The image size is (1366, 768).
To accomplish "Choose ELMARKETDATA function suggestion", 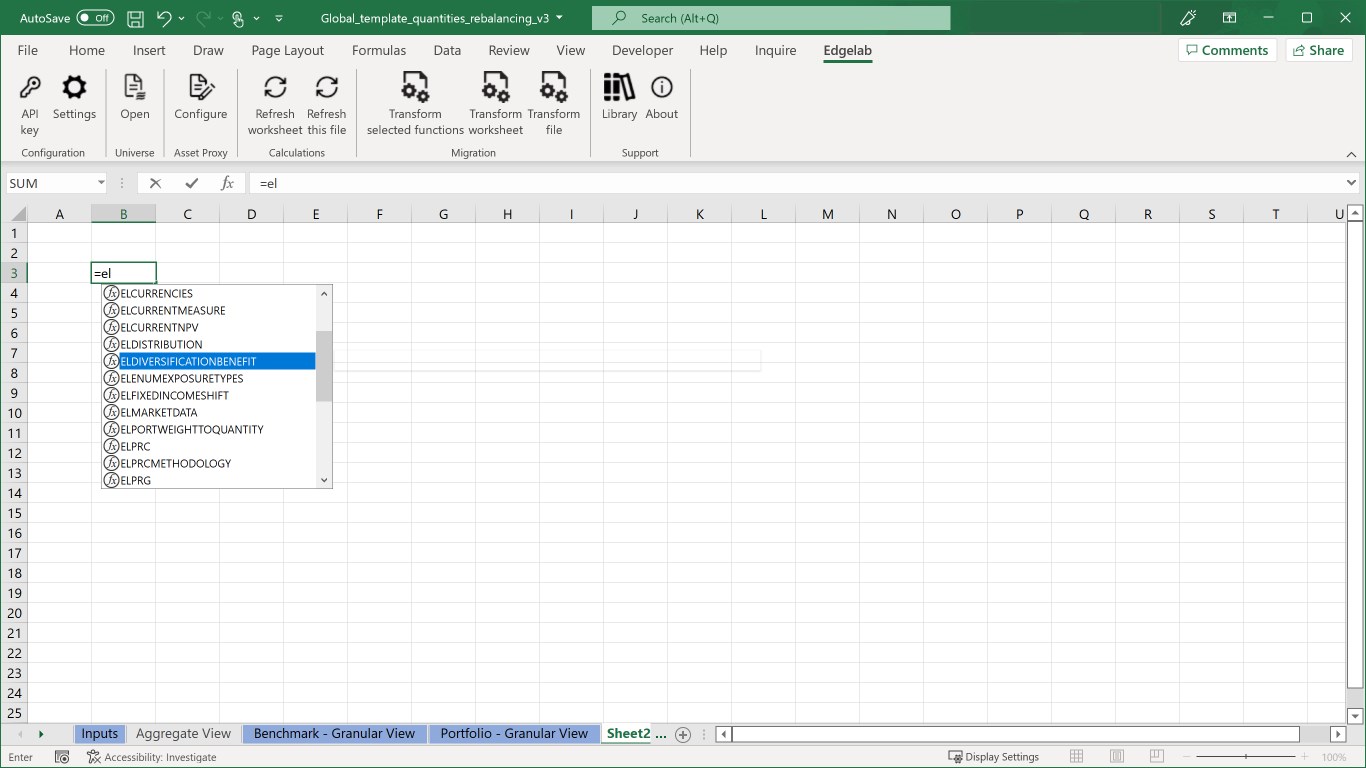I will [210, 412].
